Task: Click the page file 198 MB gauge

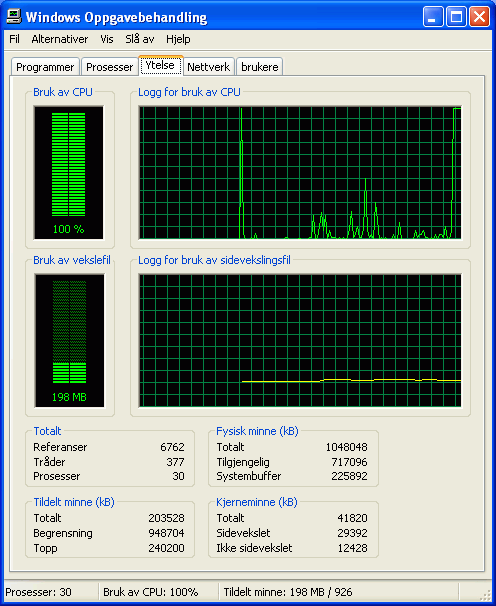Action: (69, 340)
